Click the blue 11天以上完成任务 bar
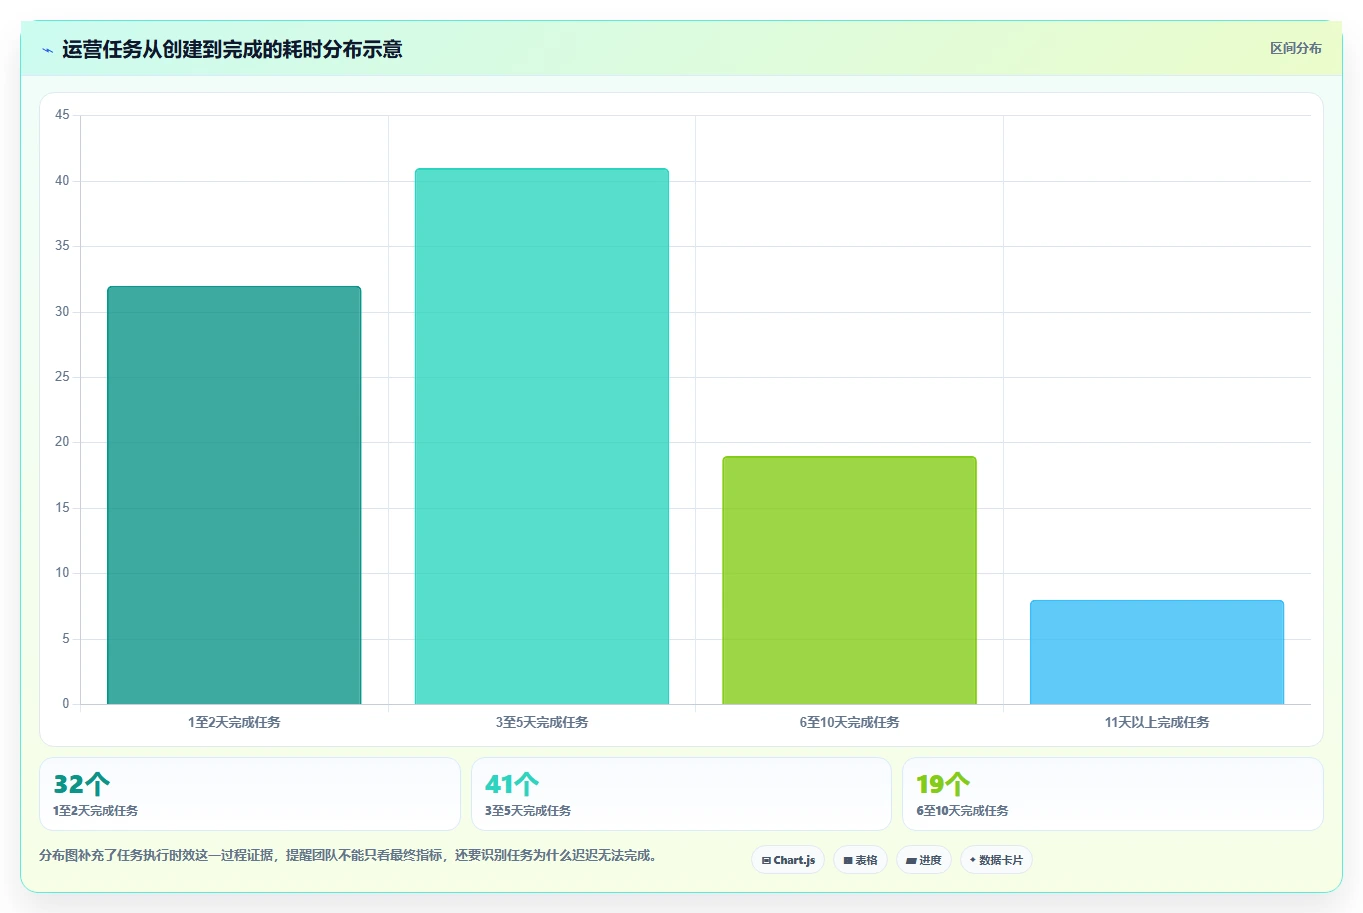 [1157, 652]
